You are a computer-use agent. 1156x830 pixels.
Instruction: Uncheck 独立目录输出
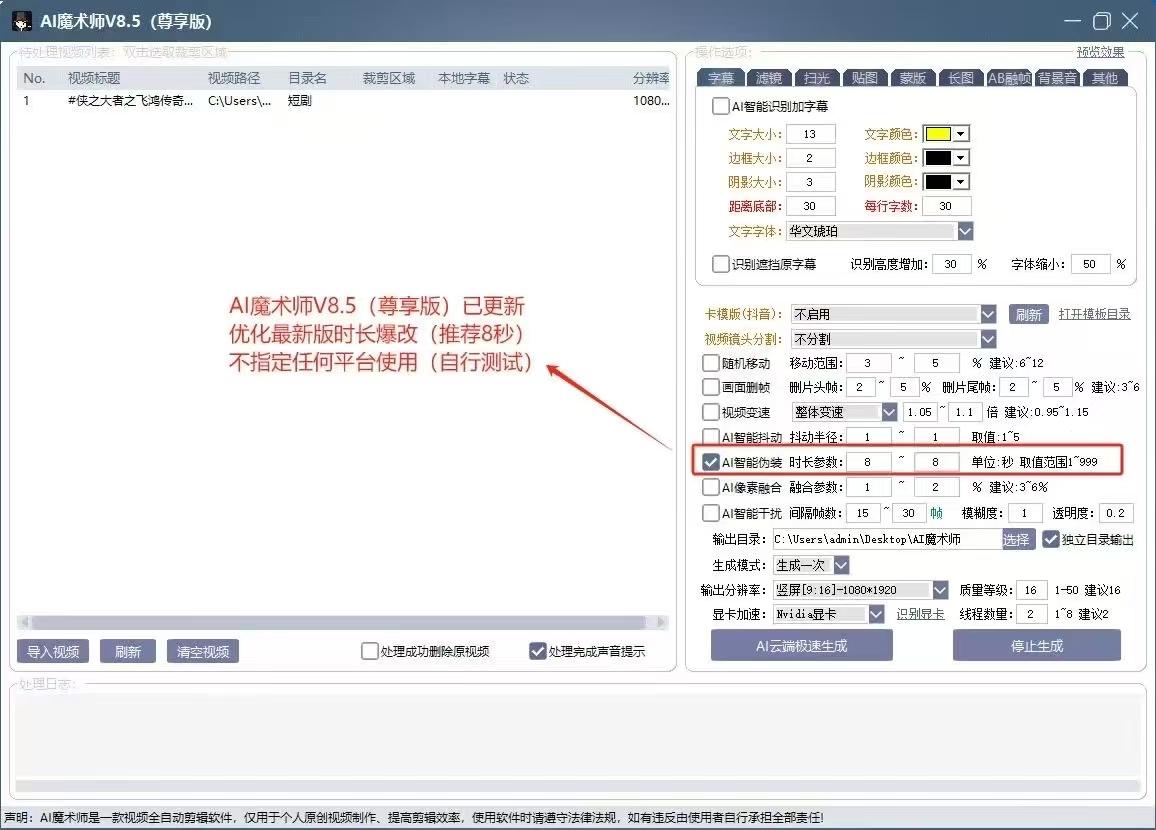click(x=1050, y=539)
